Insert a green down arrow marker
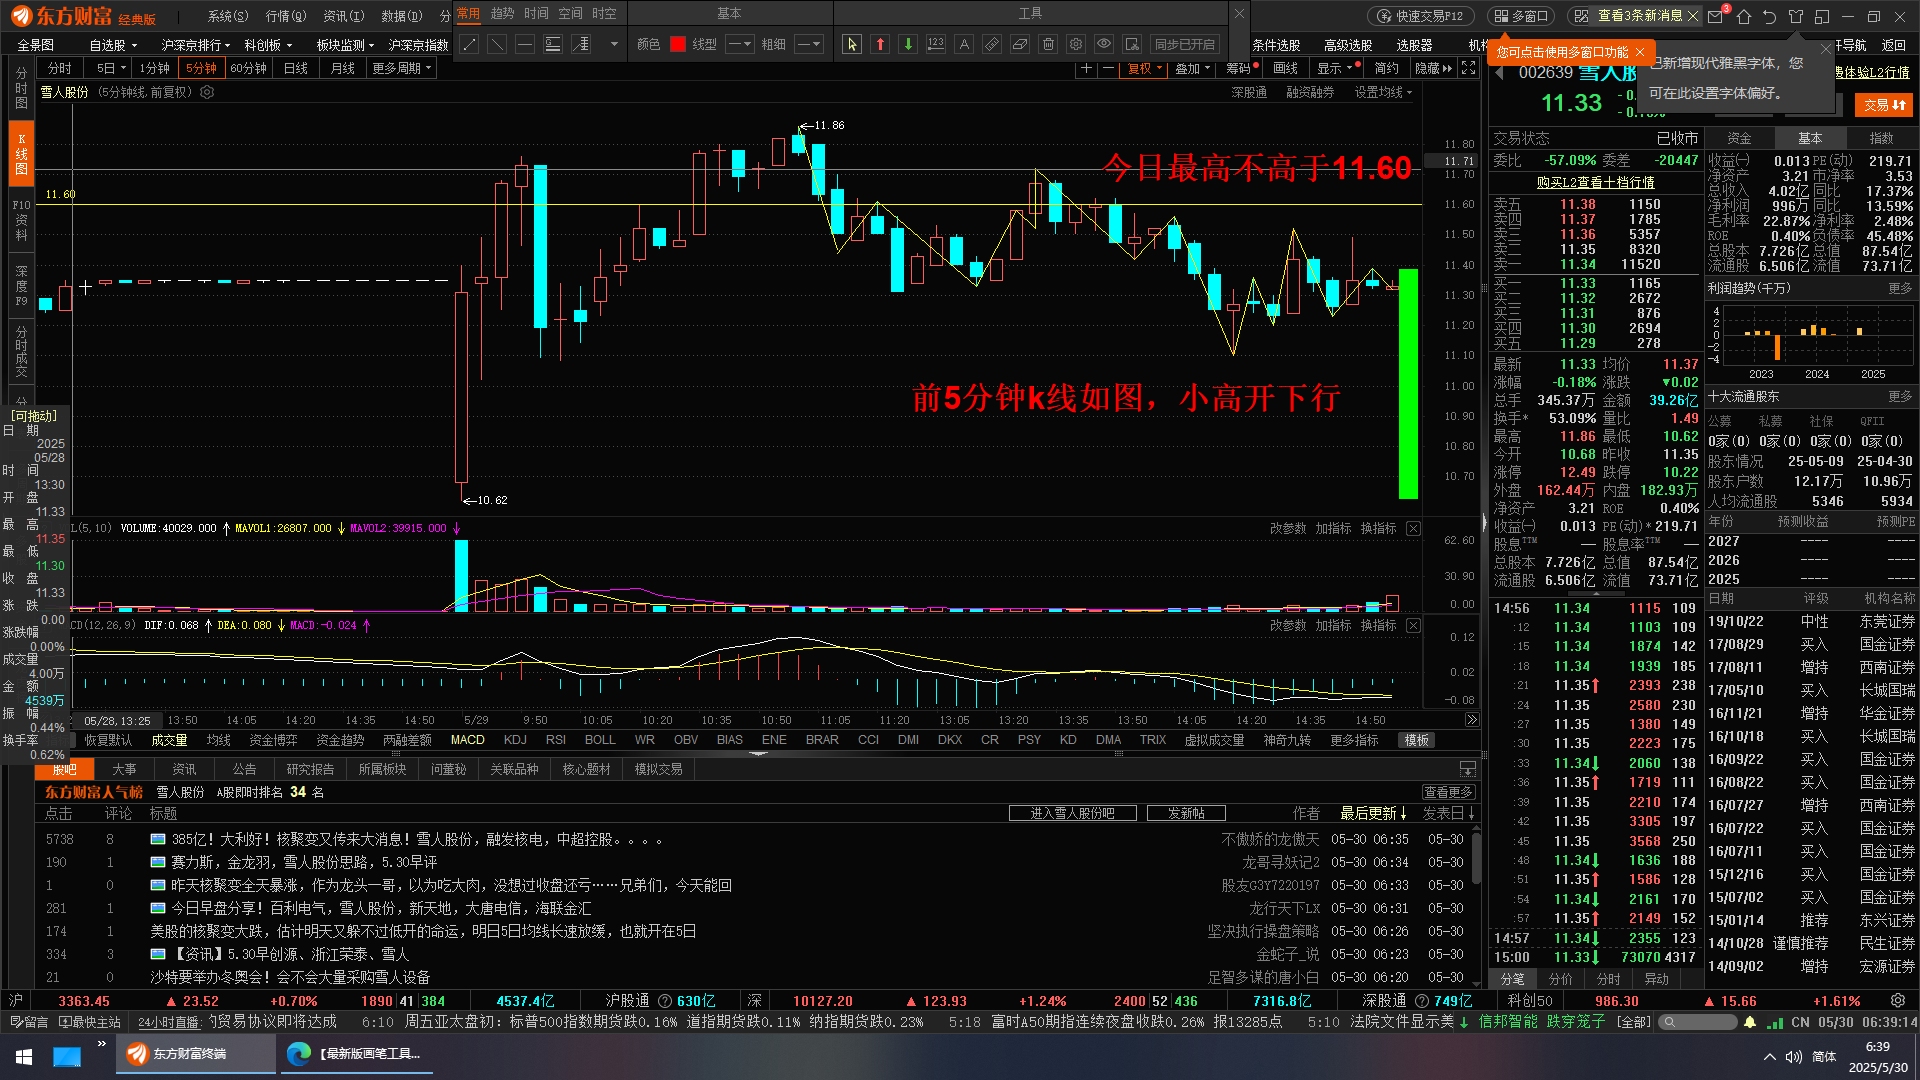The width and height of the screenshot is (1920, 1080). (x=908, y=45)
